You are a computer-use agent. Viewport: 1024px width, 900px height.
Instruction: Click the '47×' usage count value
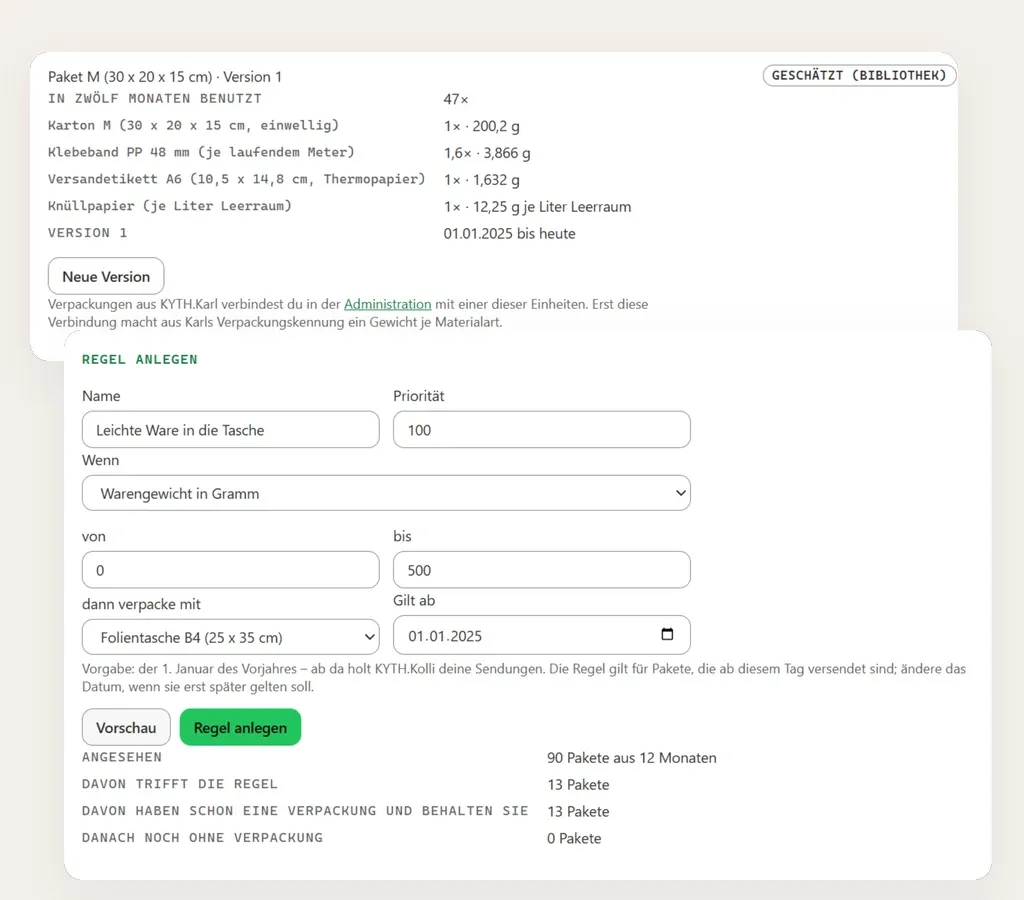click(456, 99)
